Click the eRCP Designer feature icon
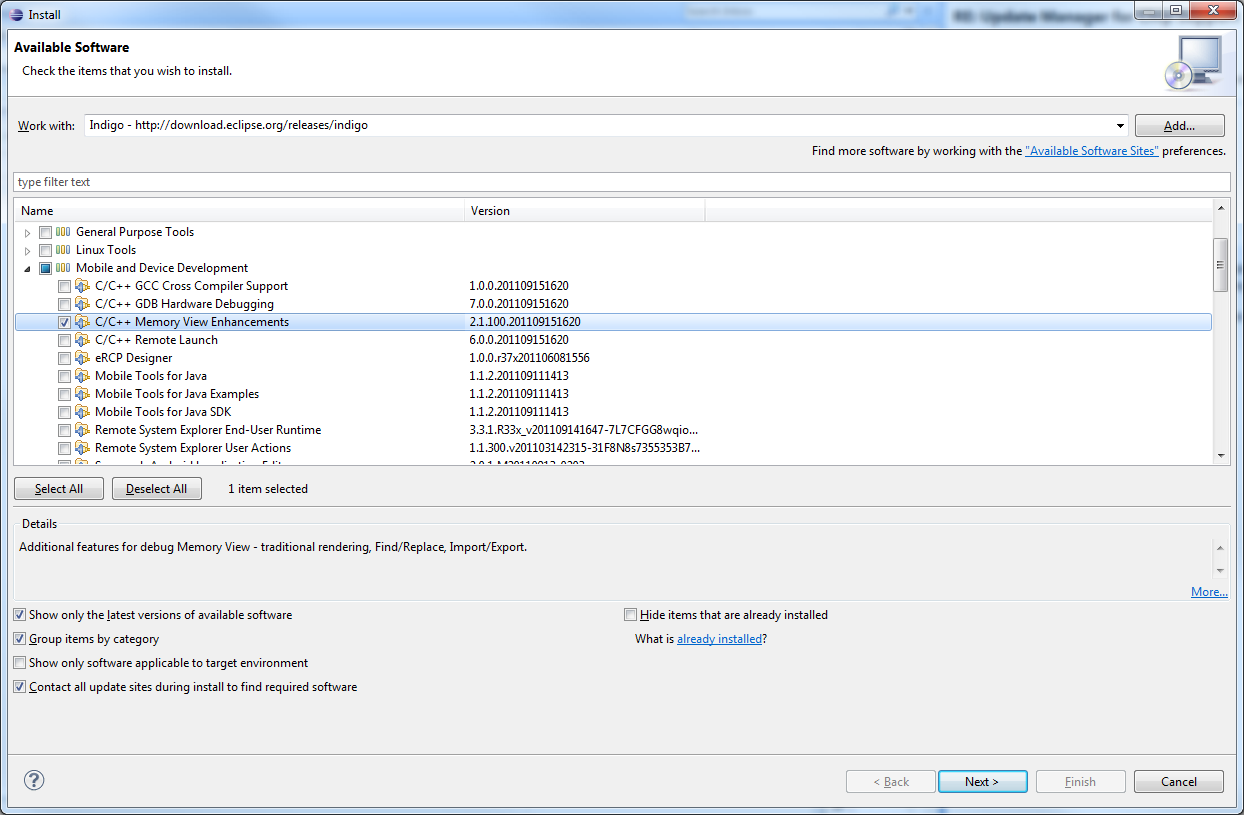Image resolution: width=1244 pixels, height=815 pixels. 82,358
